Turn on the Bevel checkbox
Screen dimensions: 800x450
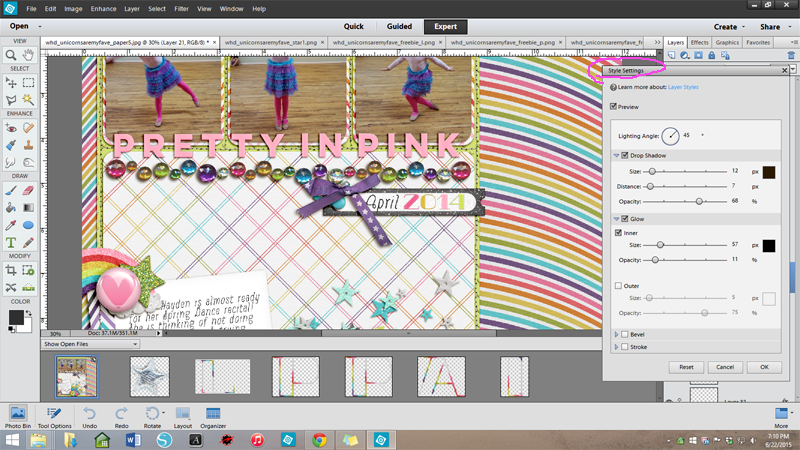(625, 334)
